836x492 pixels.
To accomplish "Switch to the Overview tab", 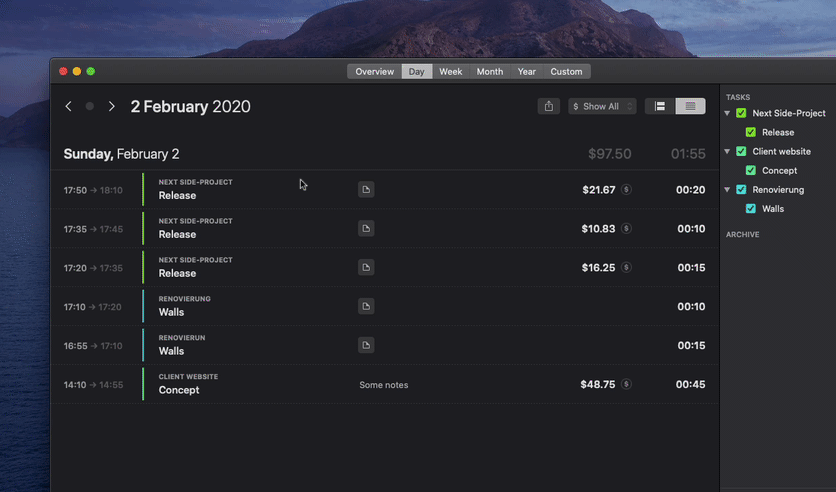I will coord(374,71).
